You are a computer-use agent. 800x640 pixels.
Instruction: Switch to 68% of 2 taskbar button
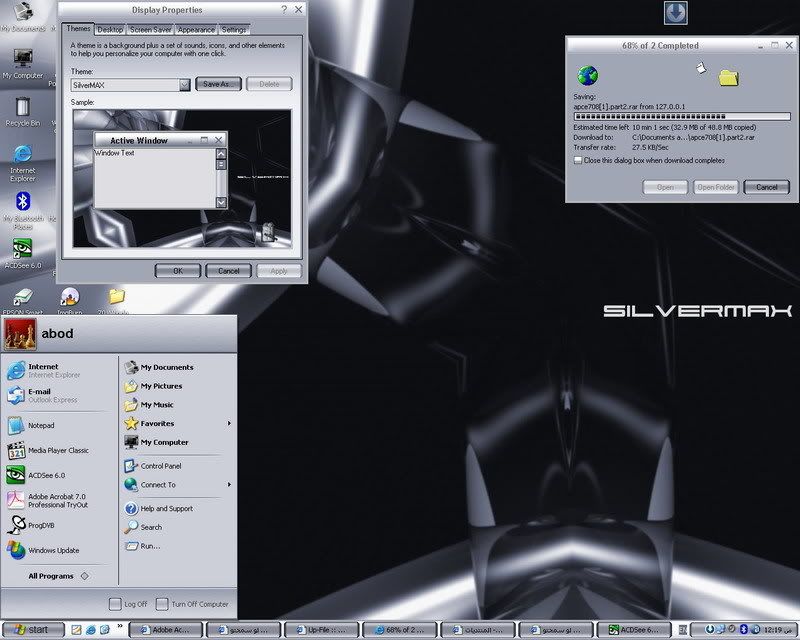(400, 630)
